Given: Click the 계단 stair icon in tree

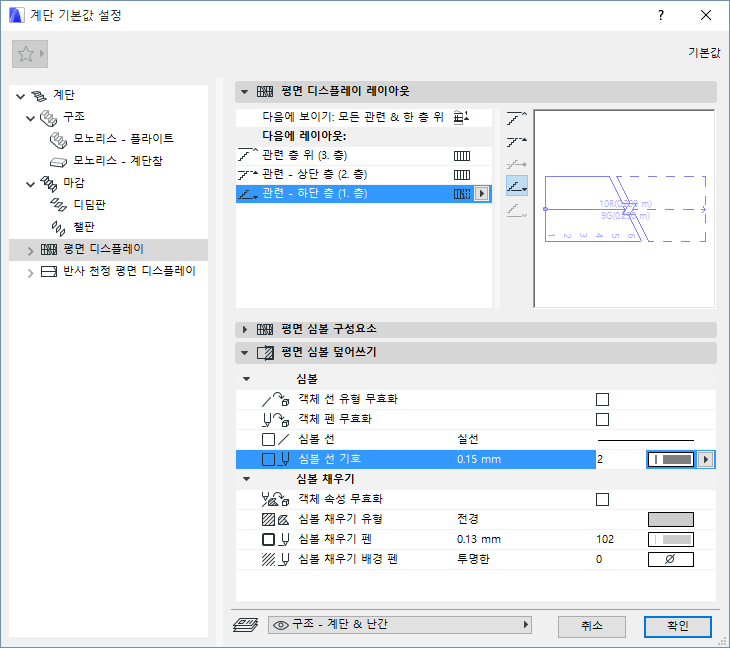Looking at the screenshot, I should coord(39,95).
